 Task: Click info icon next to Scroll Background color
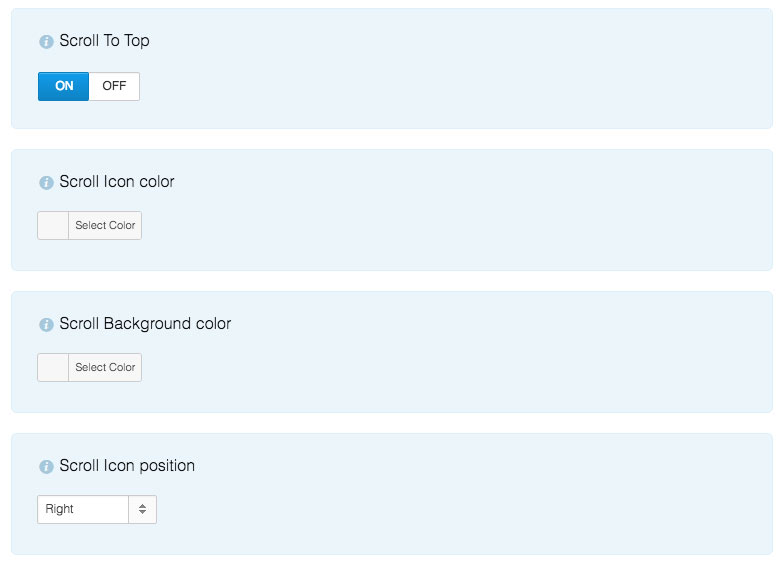(46, 325)
